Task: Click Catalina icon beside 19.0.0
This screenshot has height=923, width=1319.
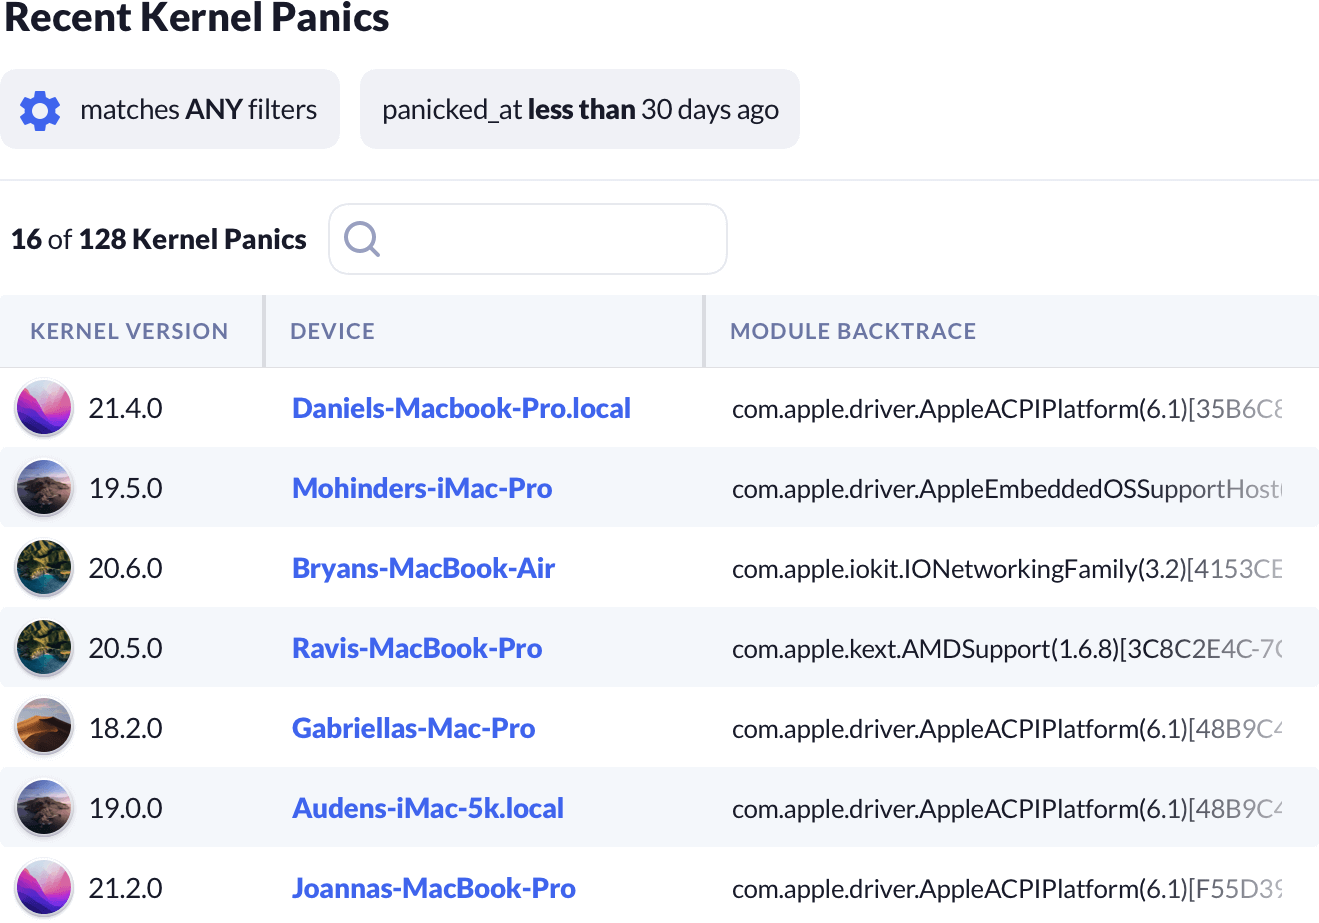Action: click(44, 808)
